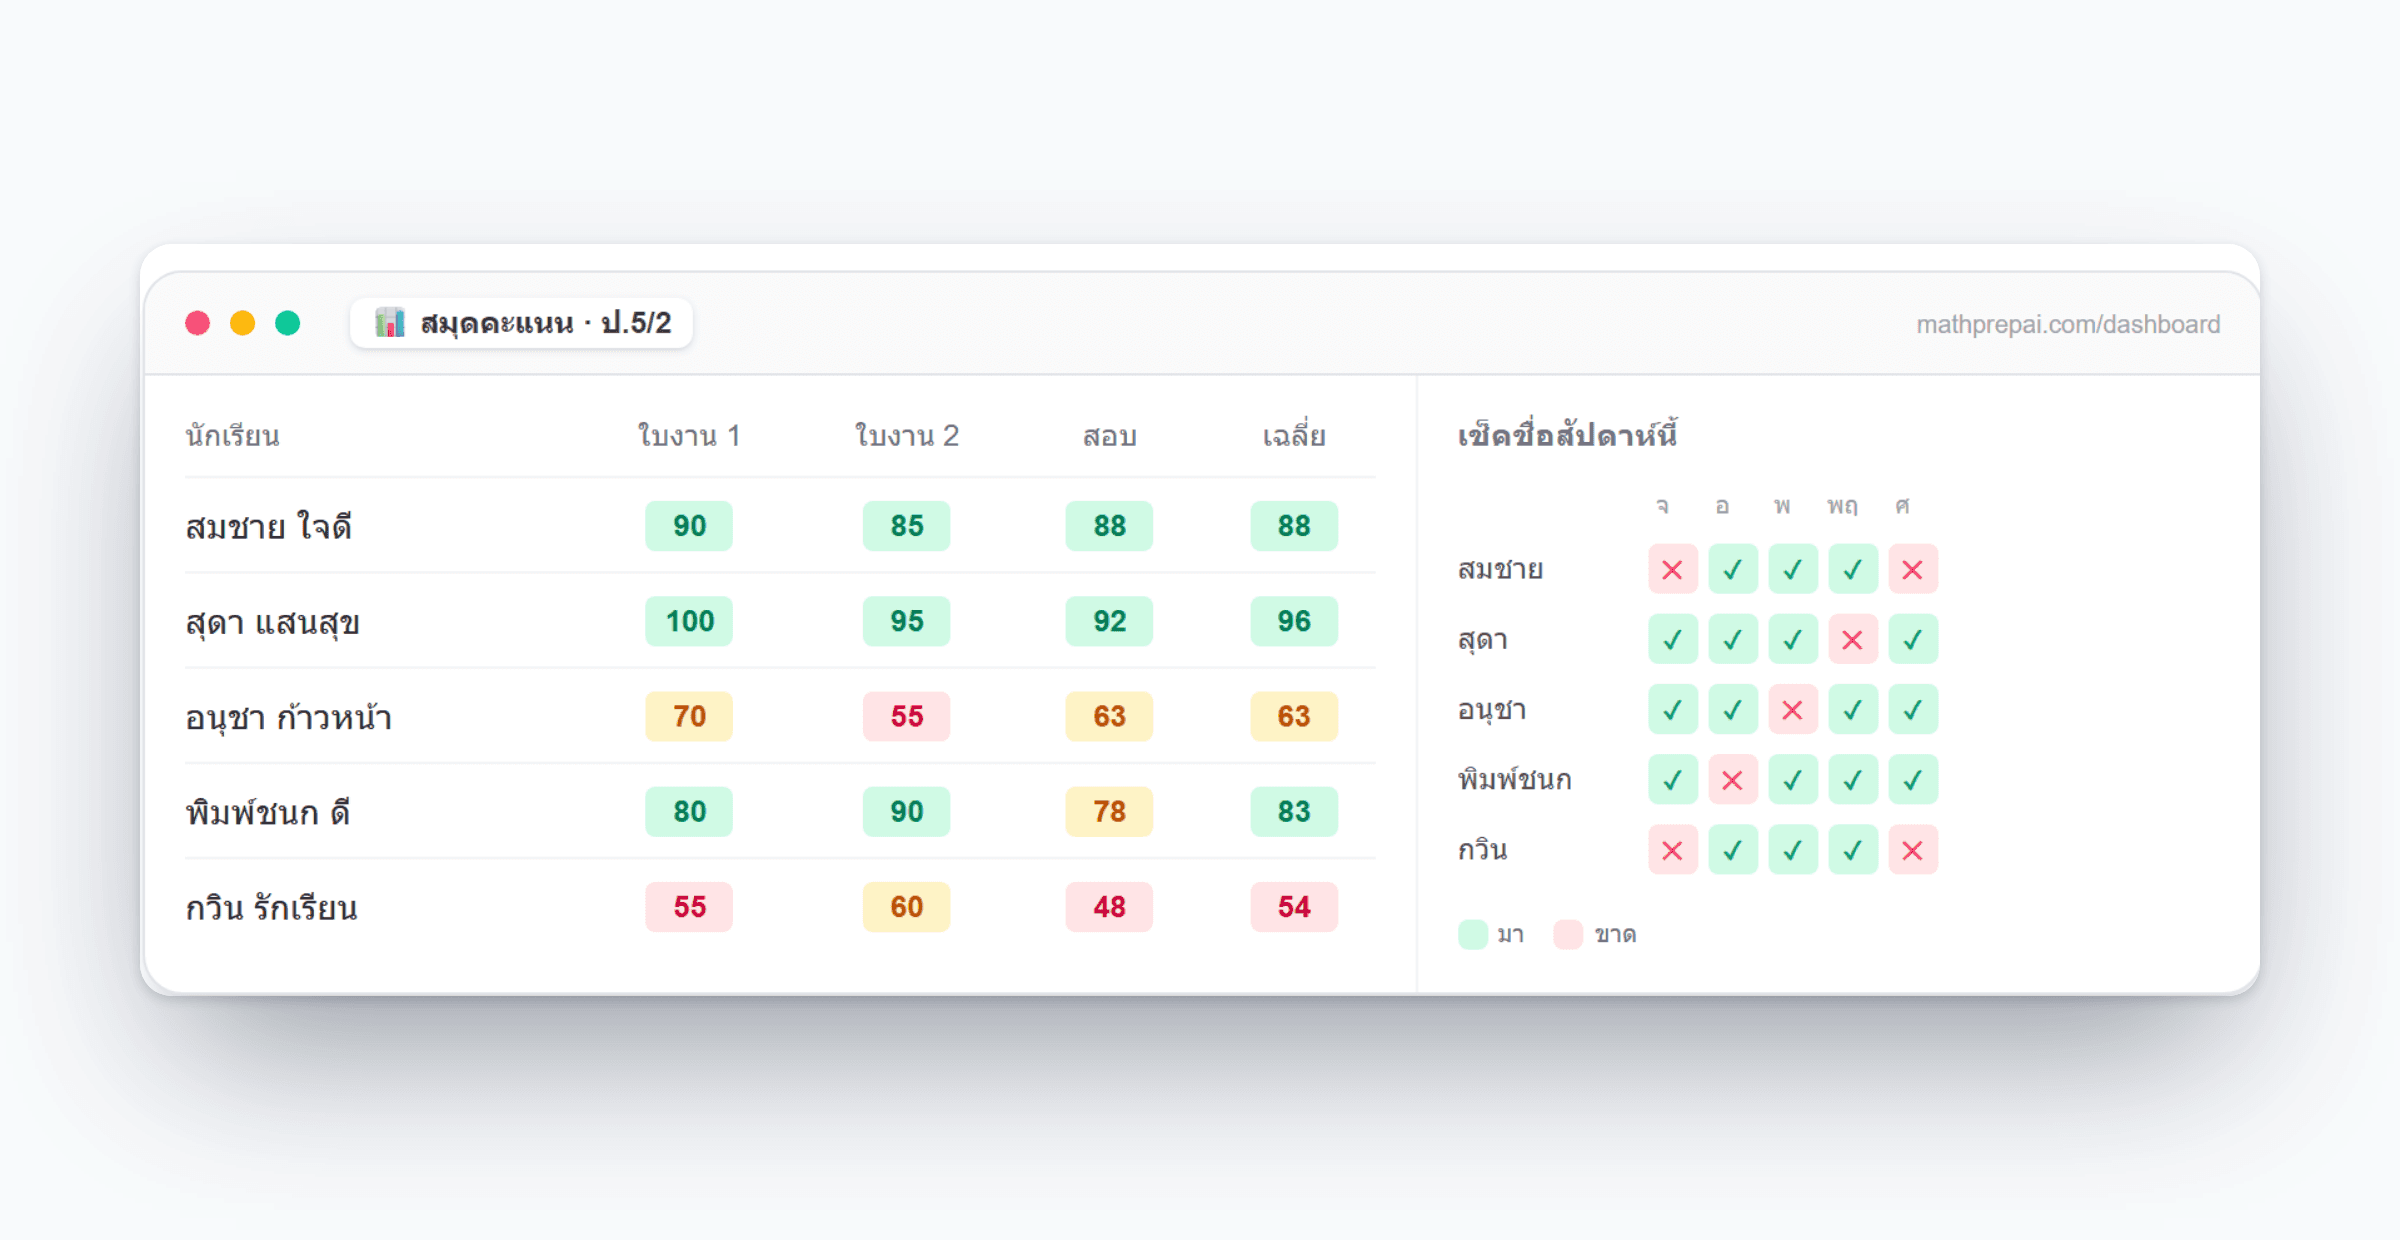Click the พฤ day header in attendance
The image size is (2400, 1240).
[x=1842, y=505]
